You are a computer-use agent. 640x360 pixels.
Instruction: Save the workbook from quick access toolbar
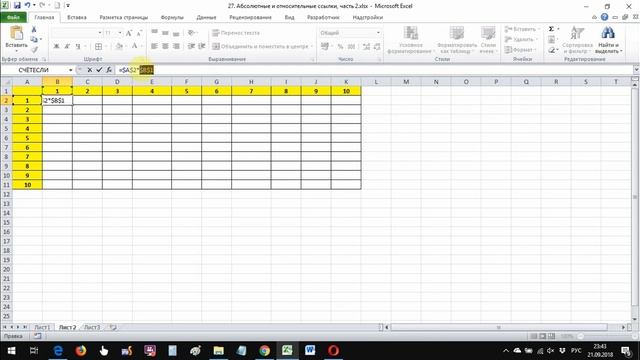point(17,6)
